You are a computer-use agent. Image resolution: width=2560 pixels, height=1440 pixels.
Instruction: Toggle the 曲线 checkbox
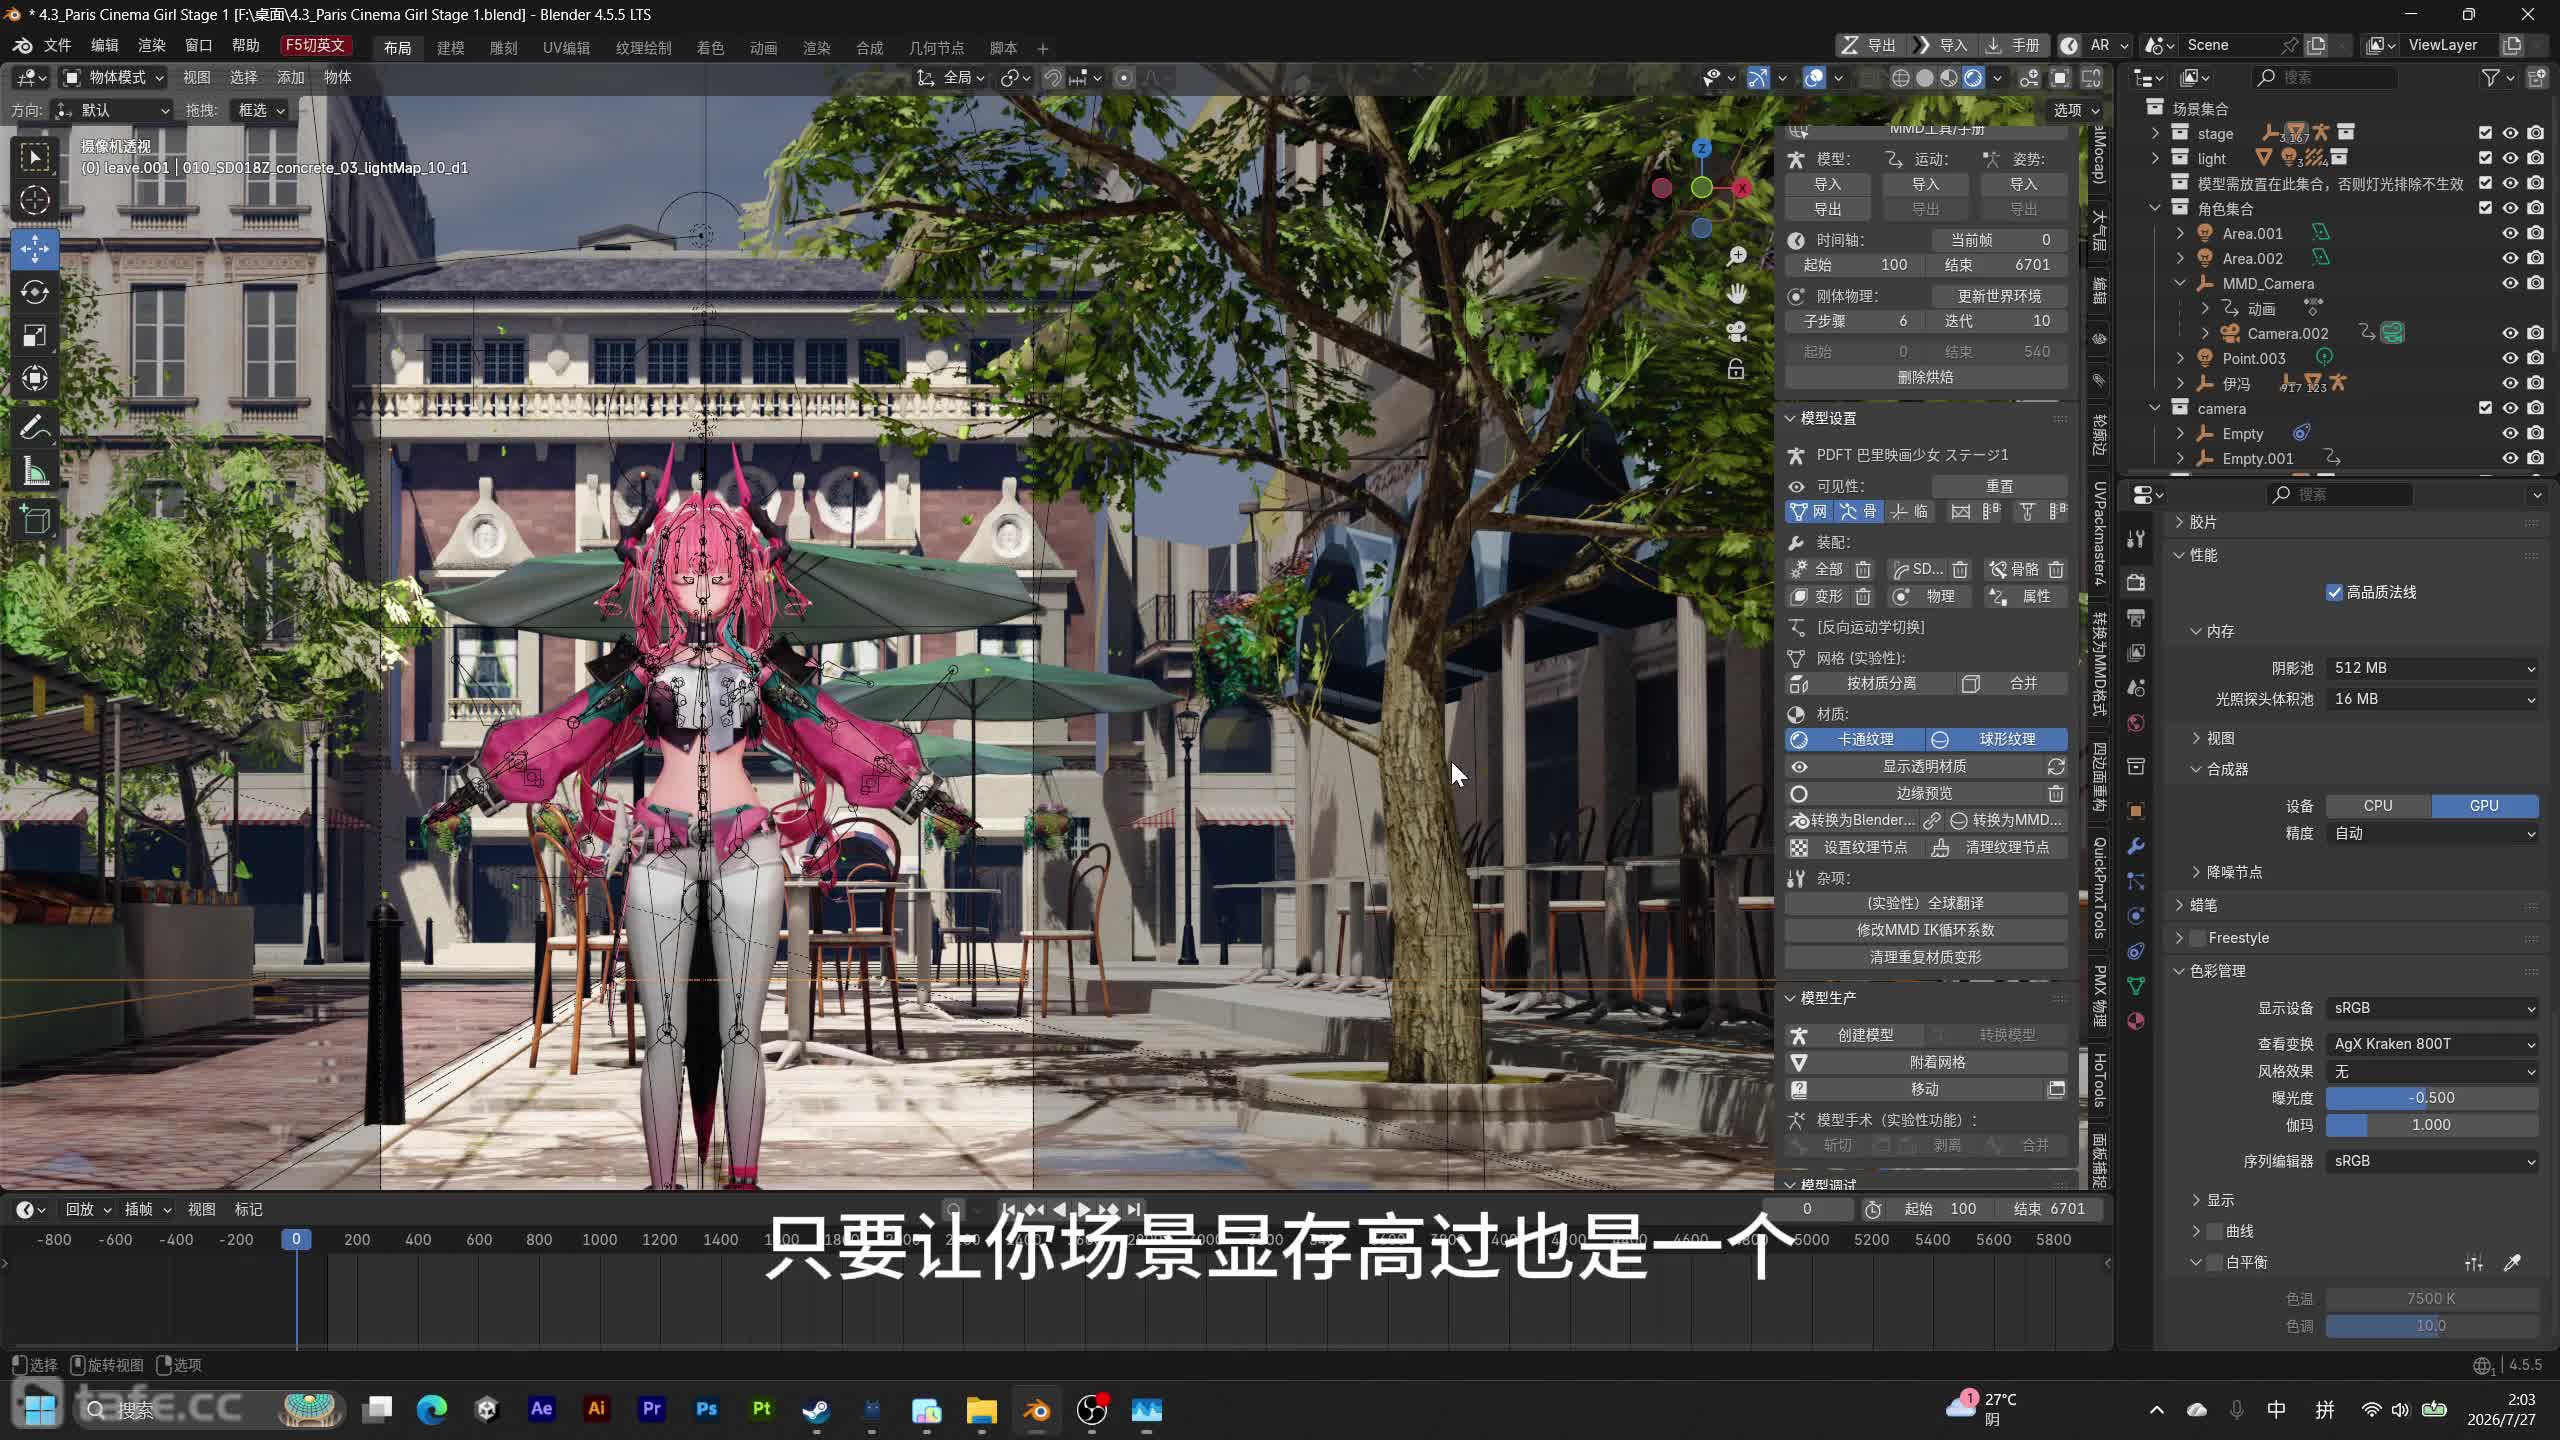pos(2215,1231)
